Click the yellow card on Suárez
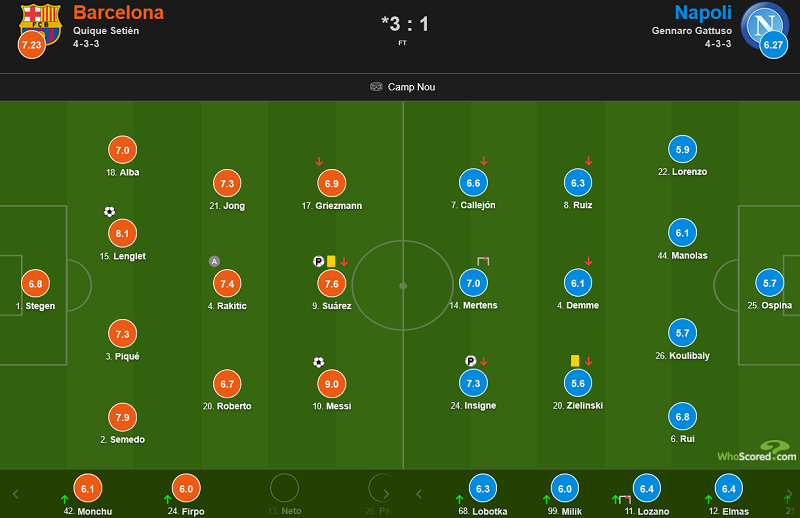The image size is (800, 518). pyautogui.click(x=331, y=261)
